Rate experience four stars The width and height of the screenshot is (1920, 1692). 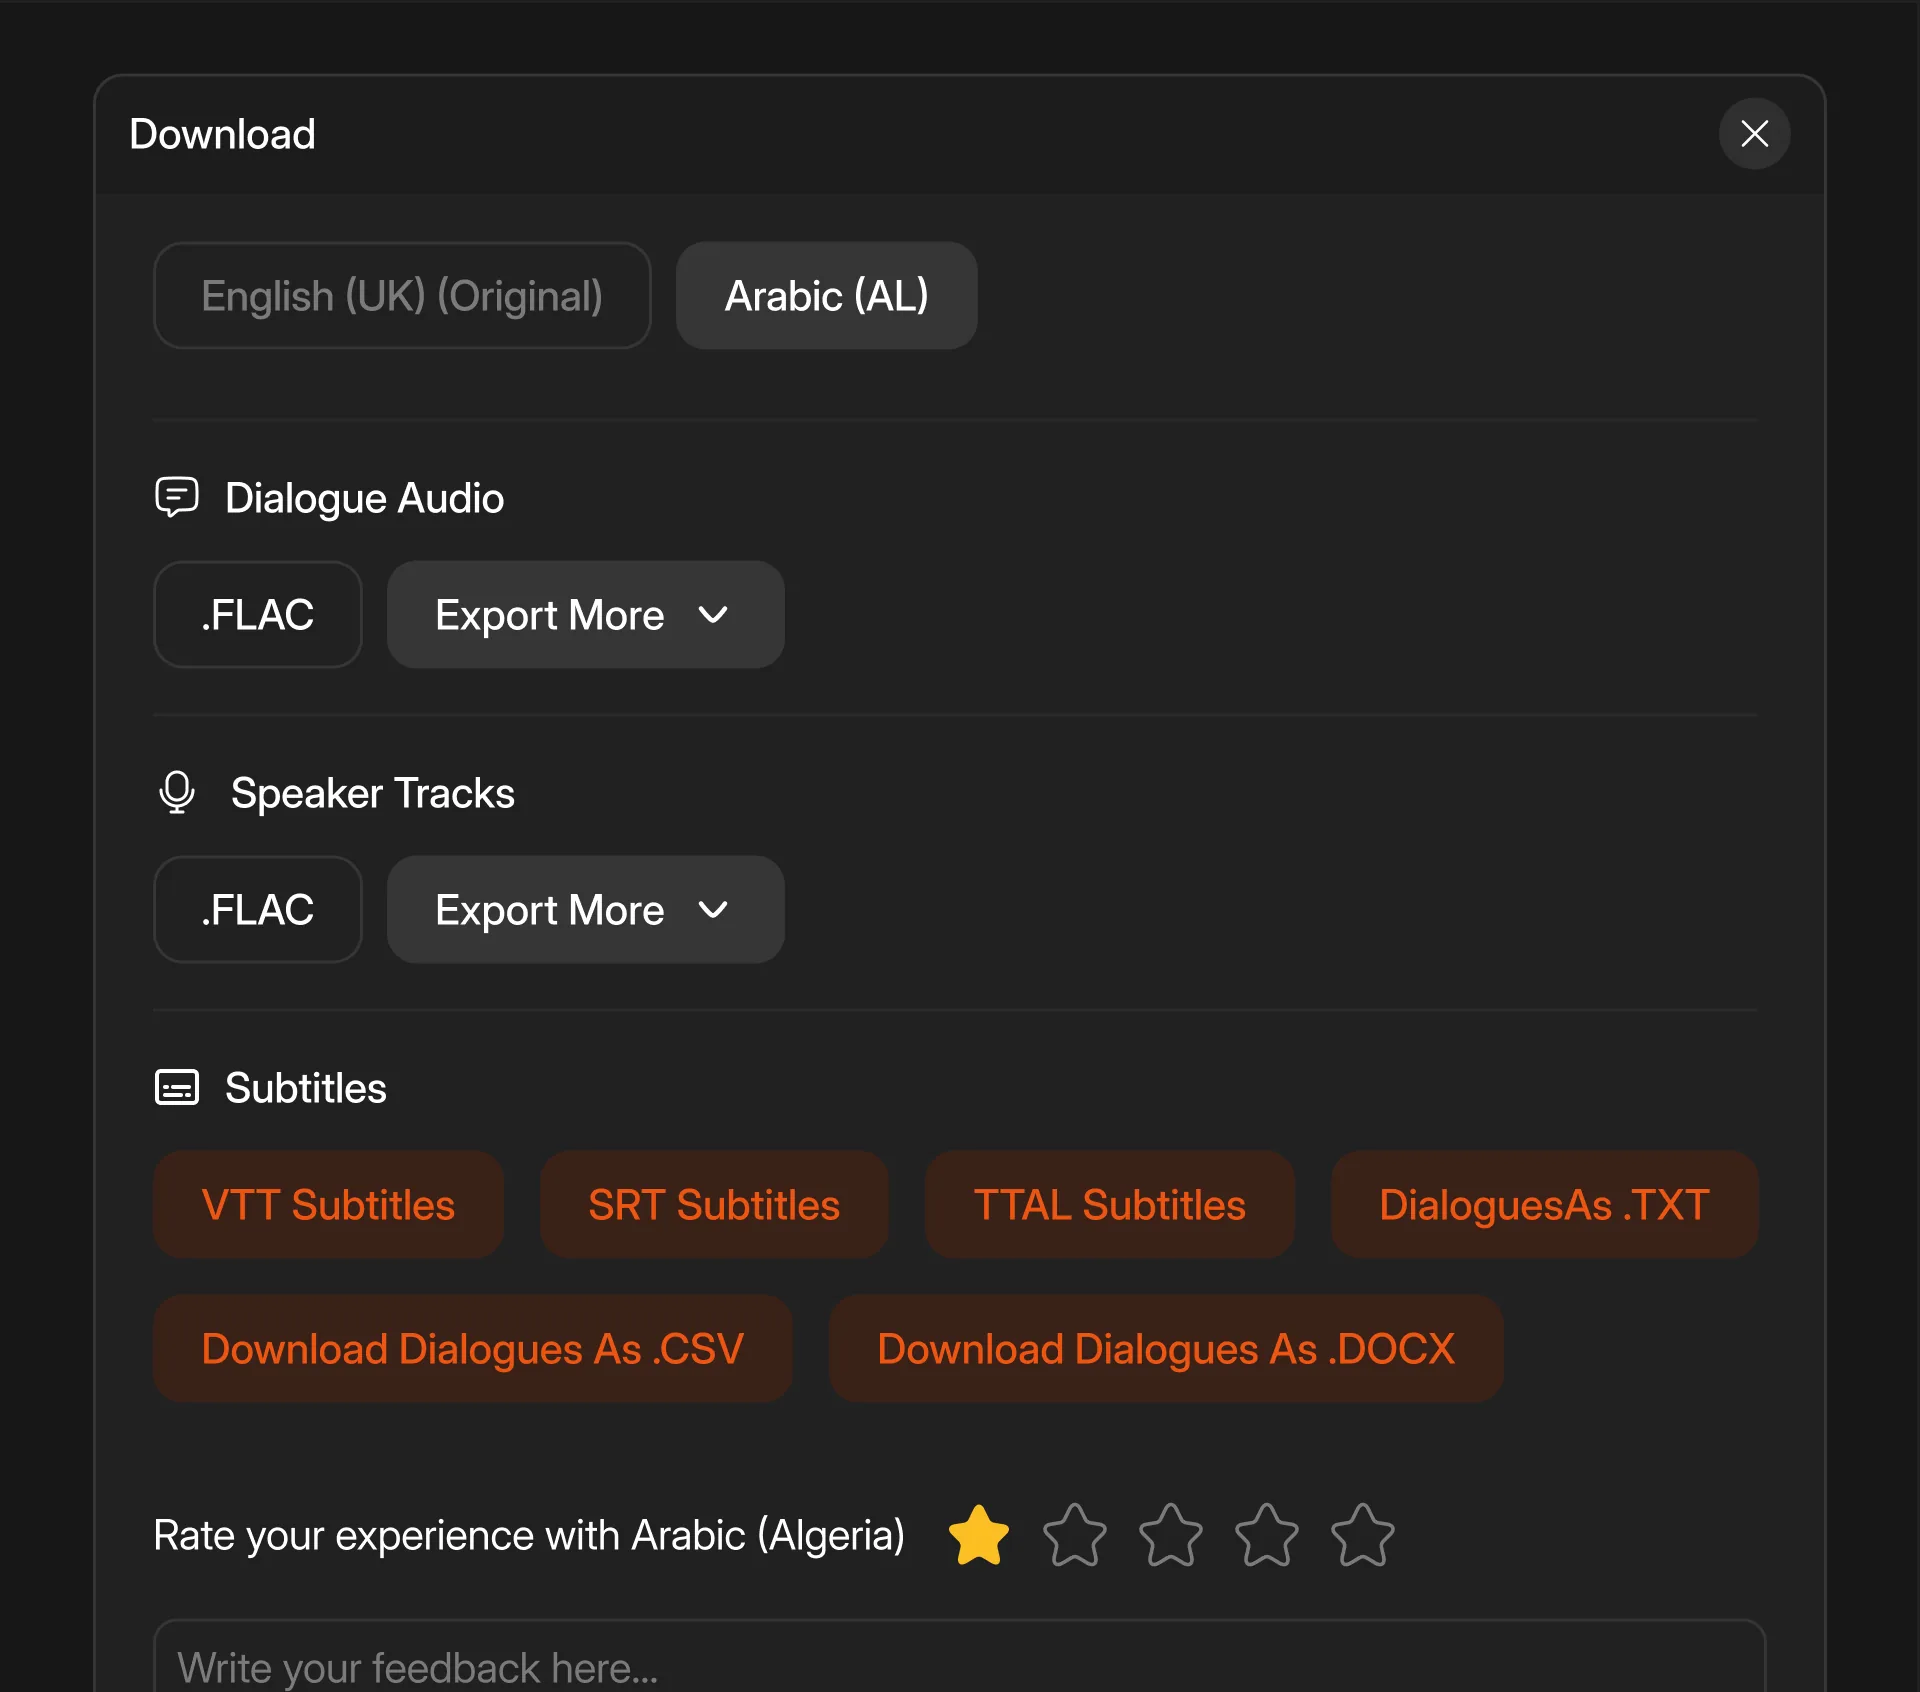point(1267,1535)
